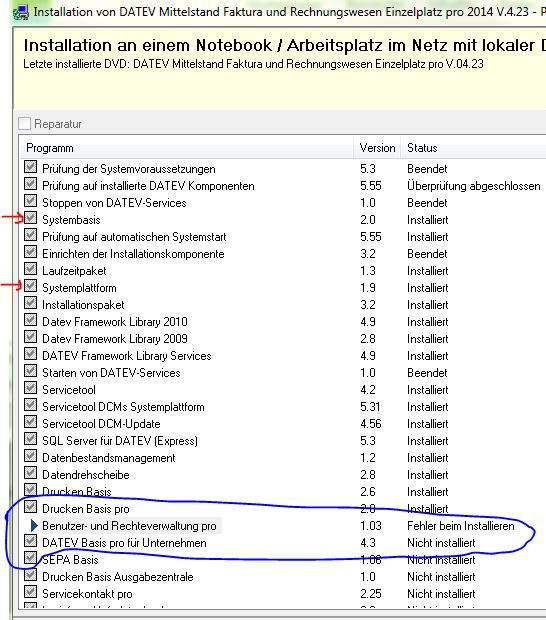The image size is (546, 620).
Task: Toggle the Servicekontakt pro checkbox
Action: pos(30,592)
